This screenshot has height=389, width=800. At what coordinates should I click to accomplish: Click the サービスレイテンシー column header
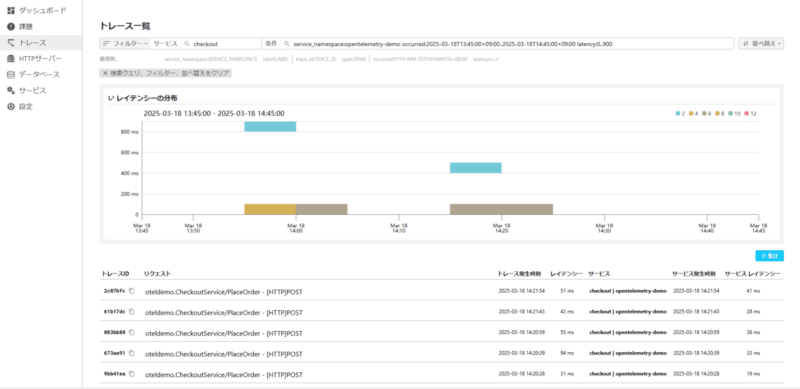click(753, 274)
